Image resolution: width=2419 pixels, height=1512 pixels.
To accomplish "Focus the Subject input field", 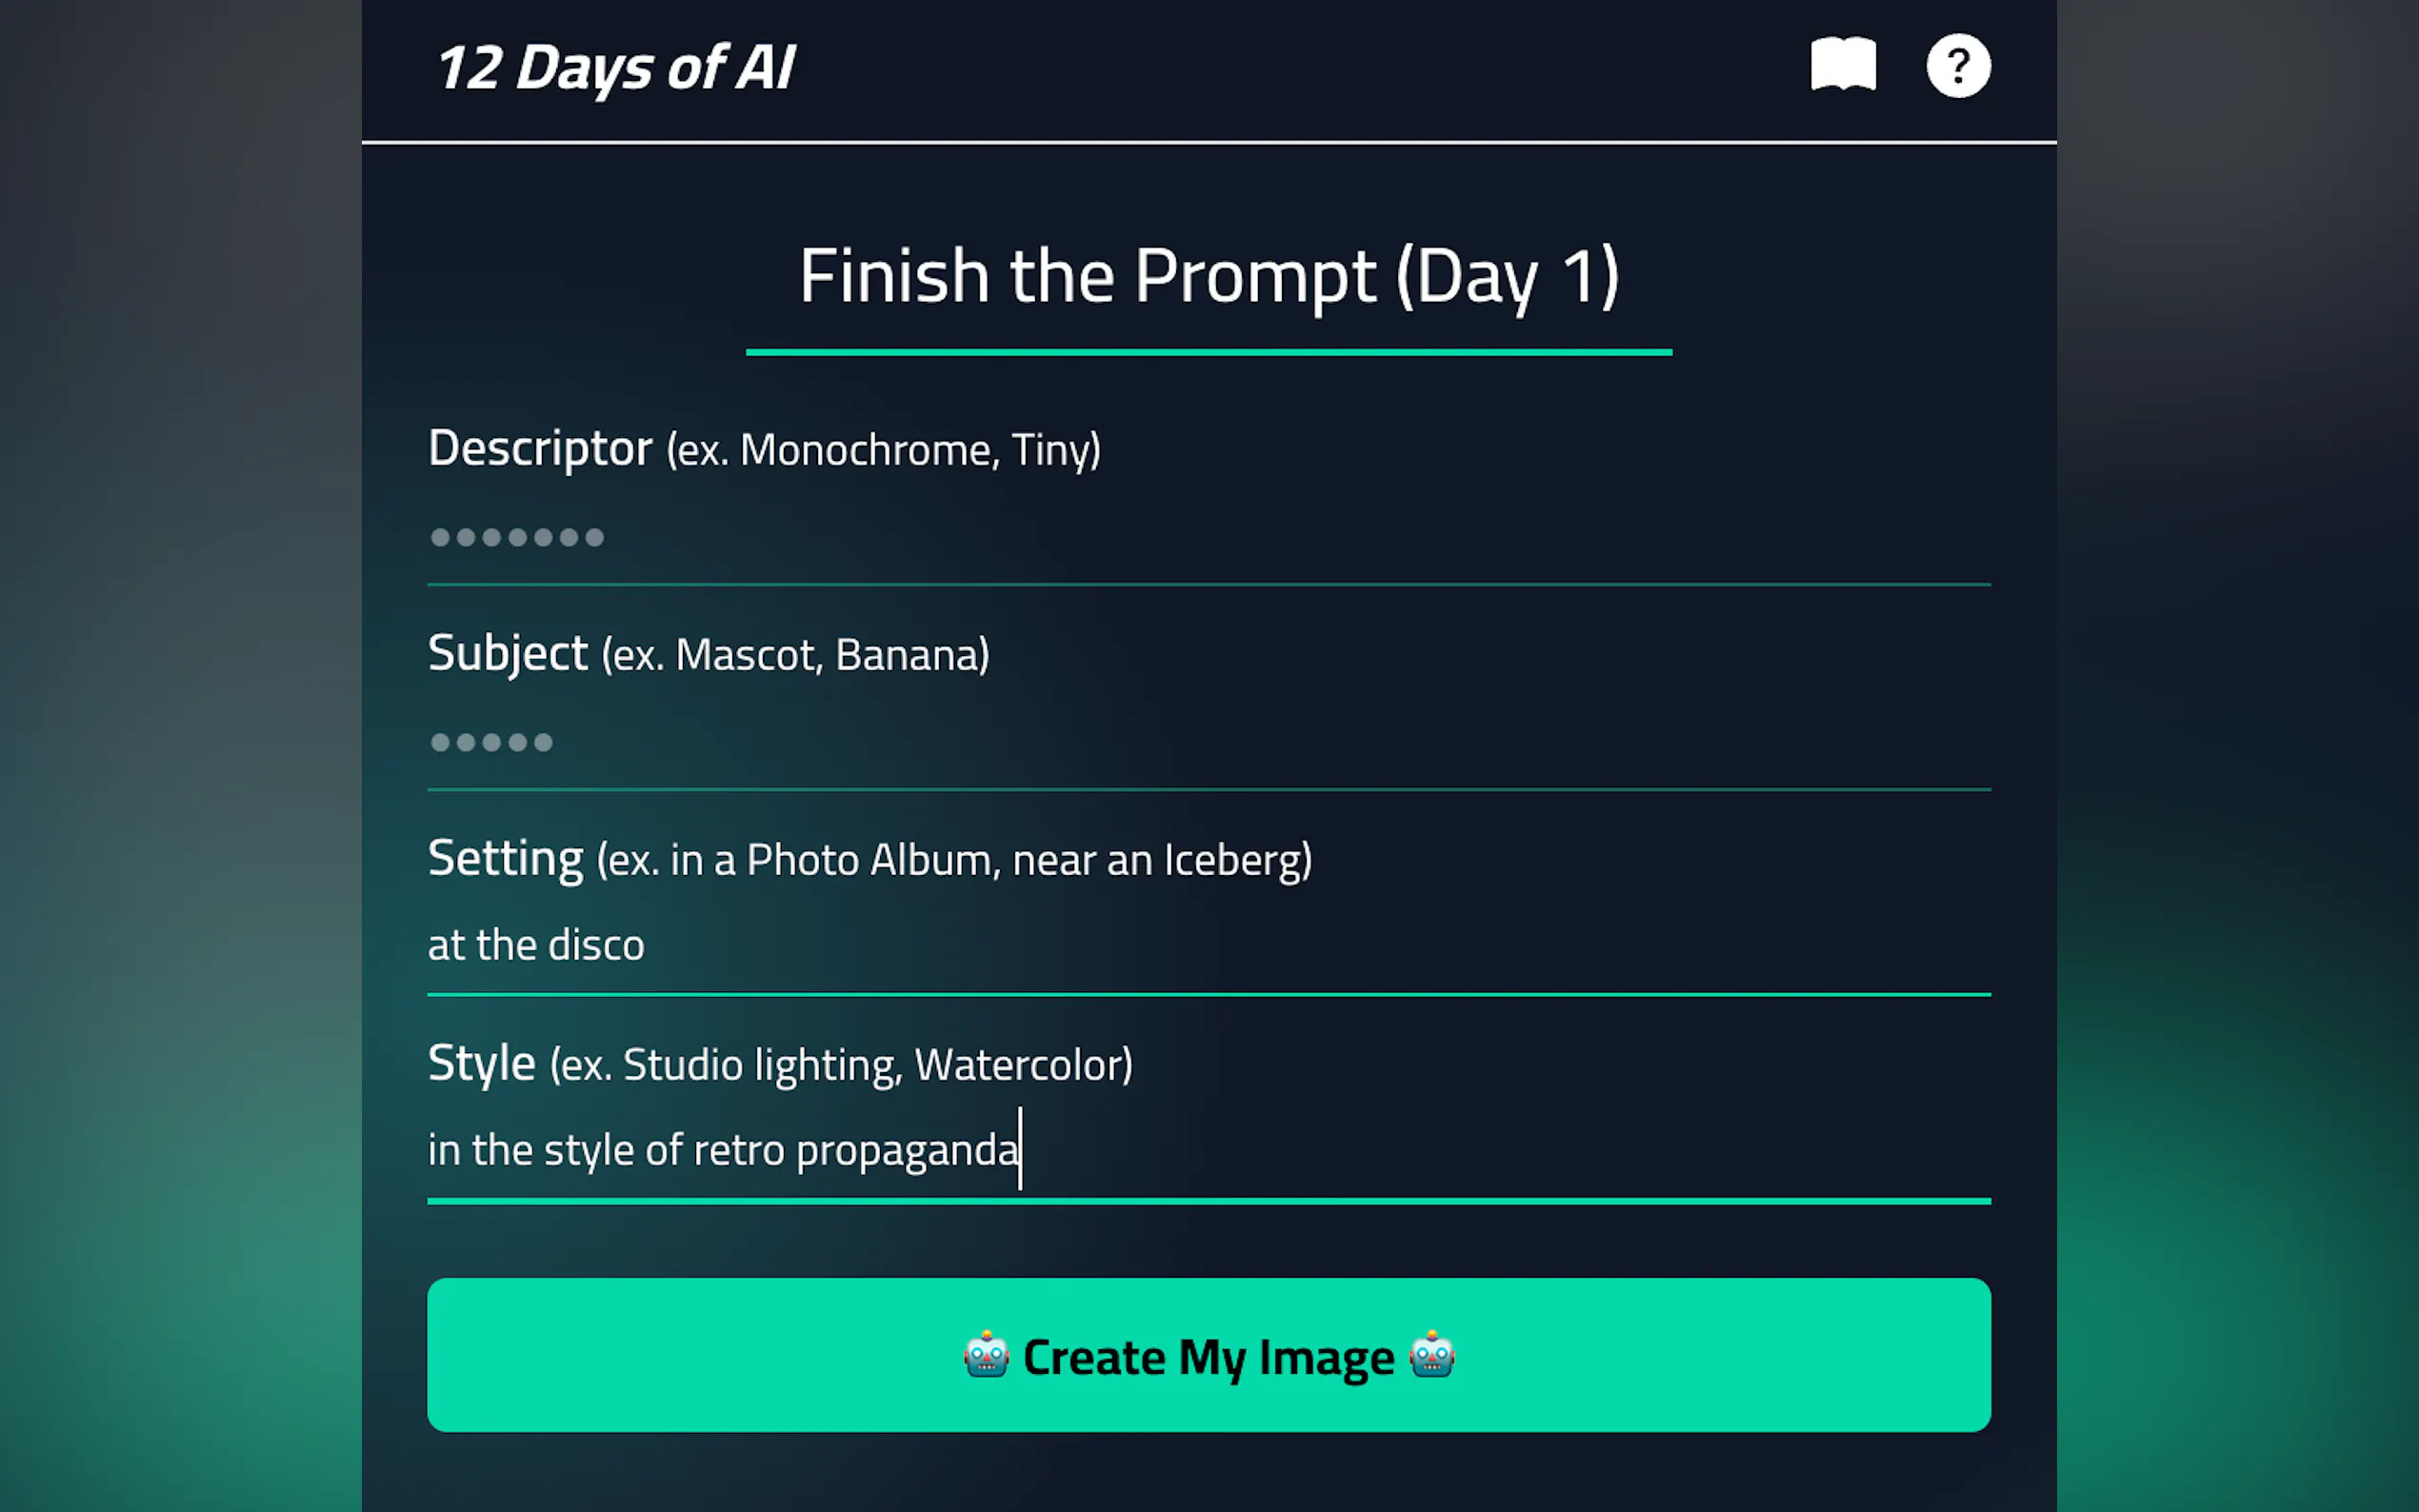I will point(1208,743).
